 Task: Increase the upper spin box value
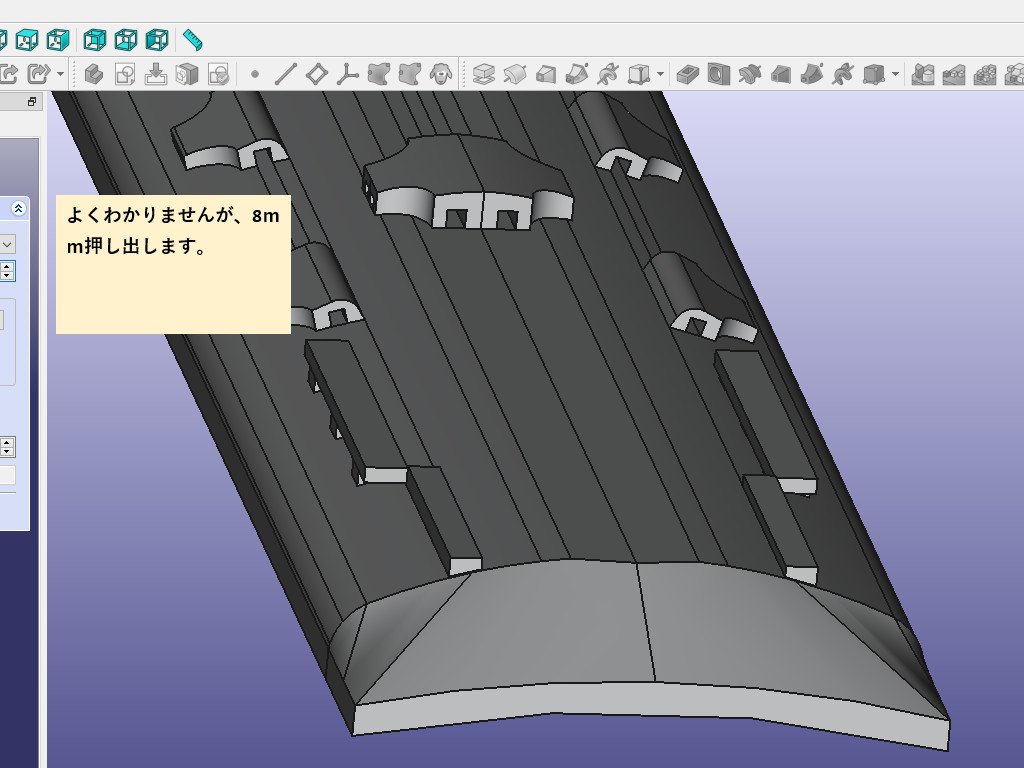coord(8,266)
